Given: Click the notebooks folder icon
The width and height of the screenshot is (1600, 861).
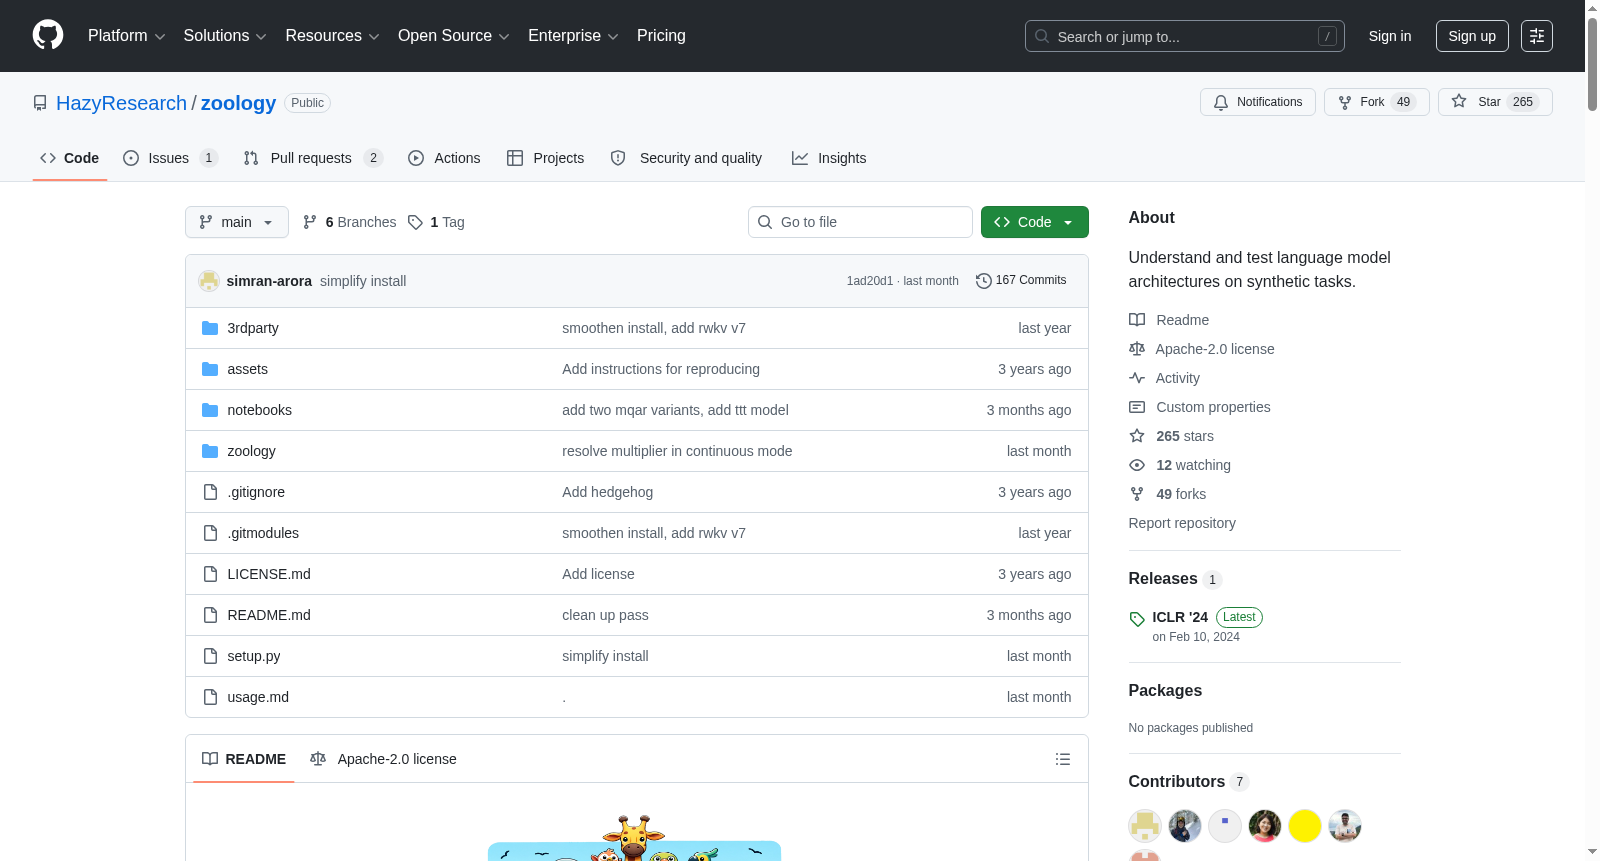Looking at the screenshot, I should [x=210, y=410].
